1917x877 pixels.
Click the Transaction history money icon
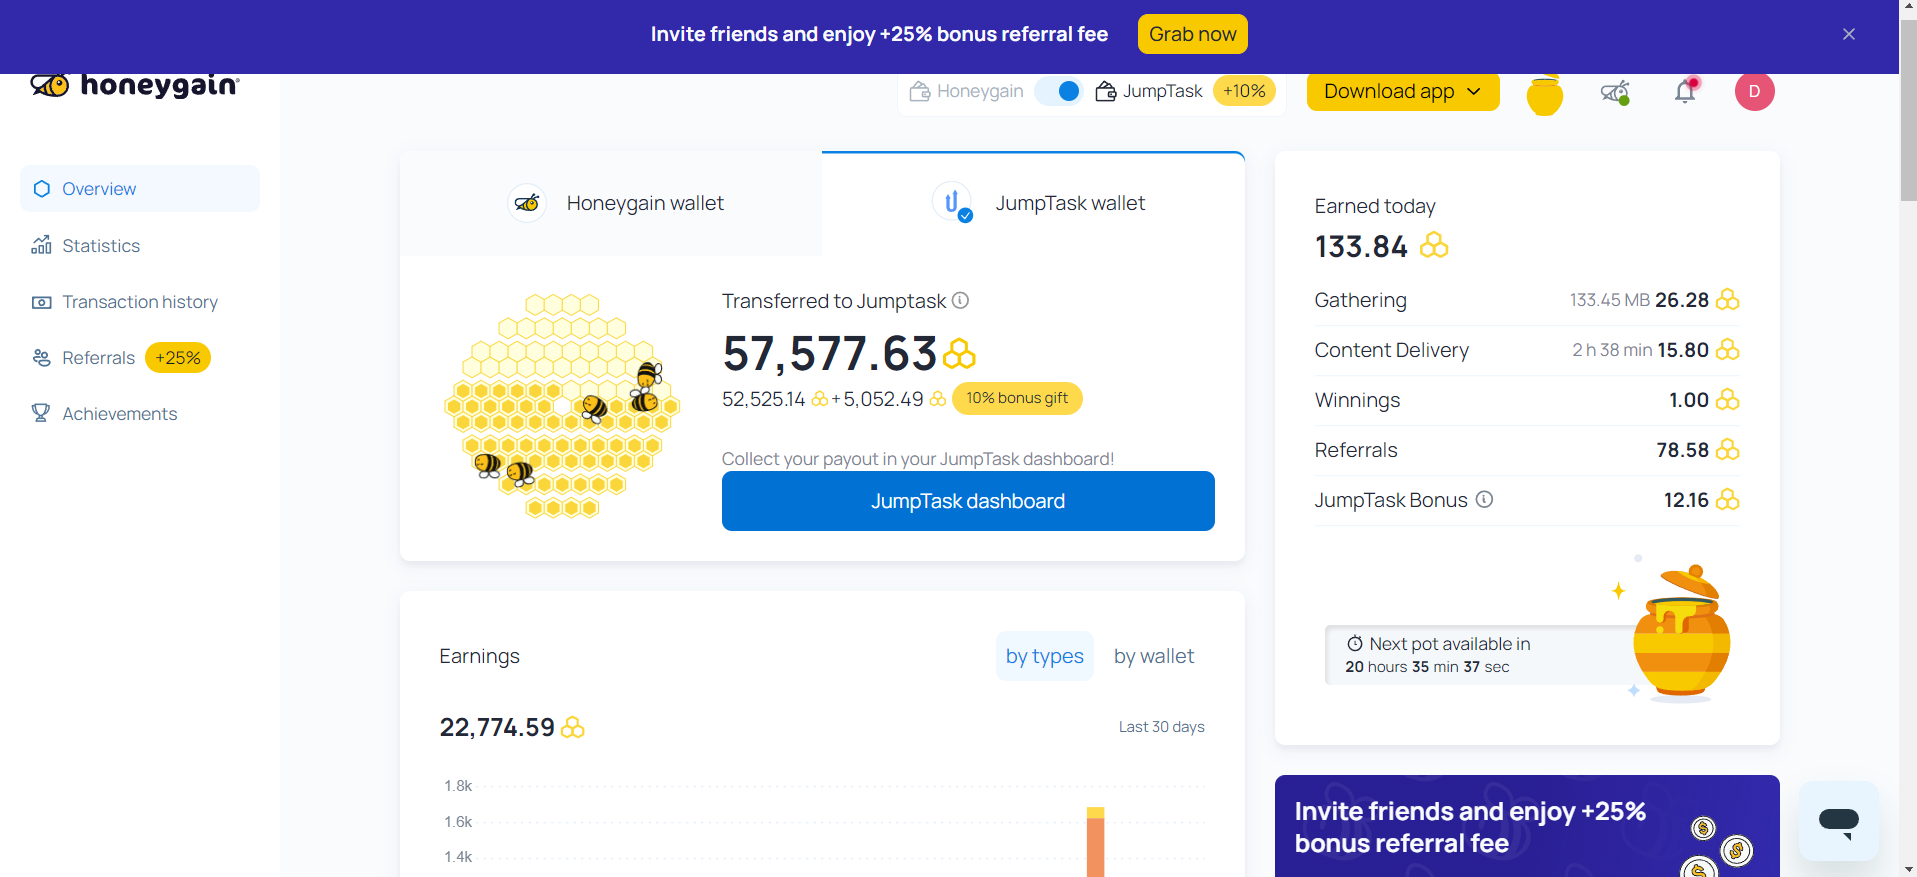pos(41,302)
